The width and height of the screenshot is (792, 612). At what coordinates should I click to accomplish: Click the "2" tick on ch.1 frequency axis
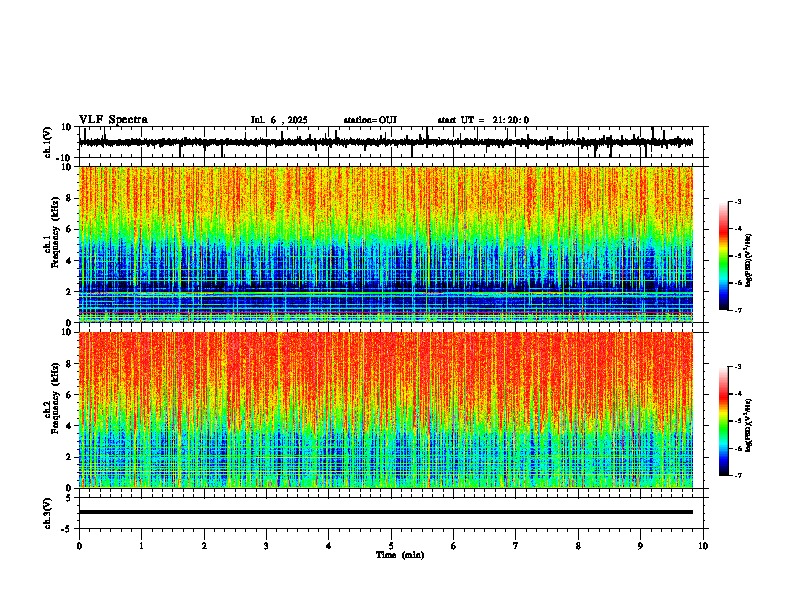(x=70, y=292)
